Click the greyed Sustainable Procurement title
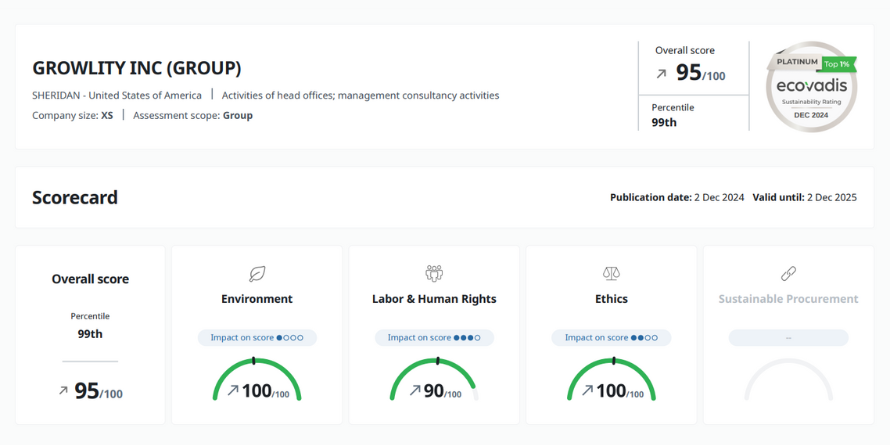The image size is (890, 445). pos(788,299)
